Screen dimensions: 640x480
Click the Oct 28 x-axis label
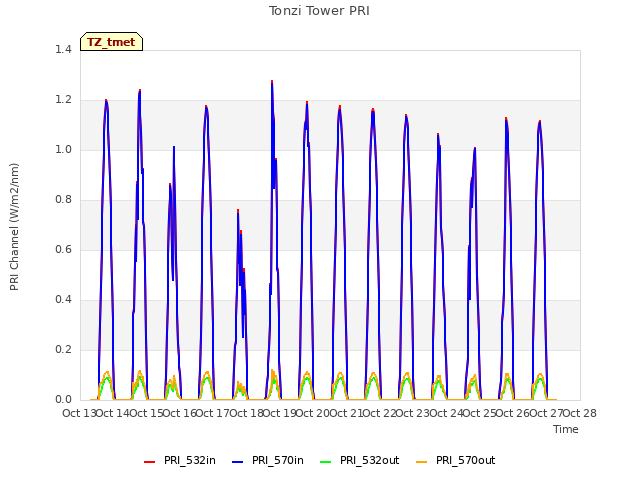point(580,413)
